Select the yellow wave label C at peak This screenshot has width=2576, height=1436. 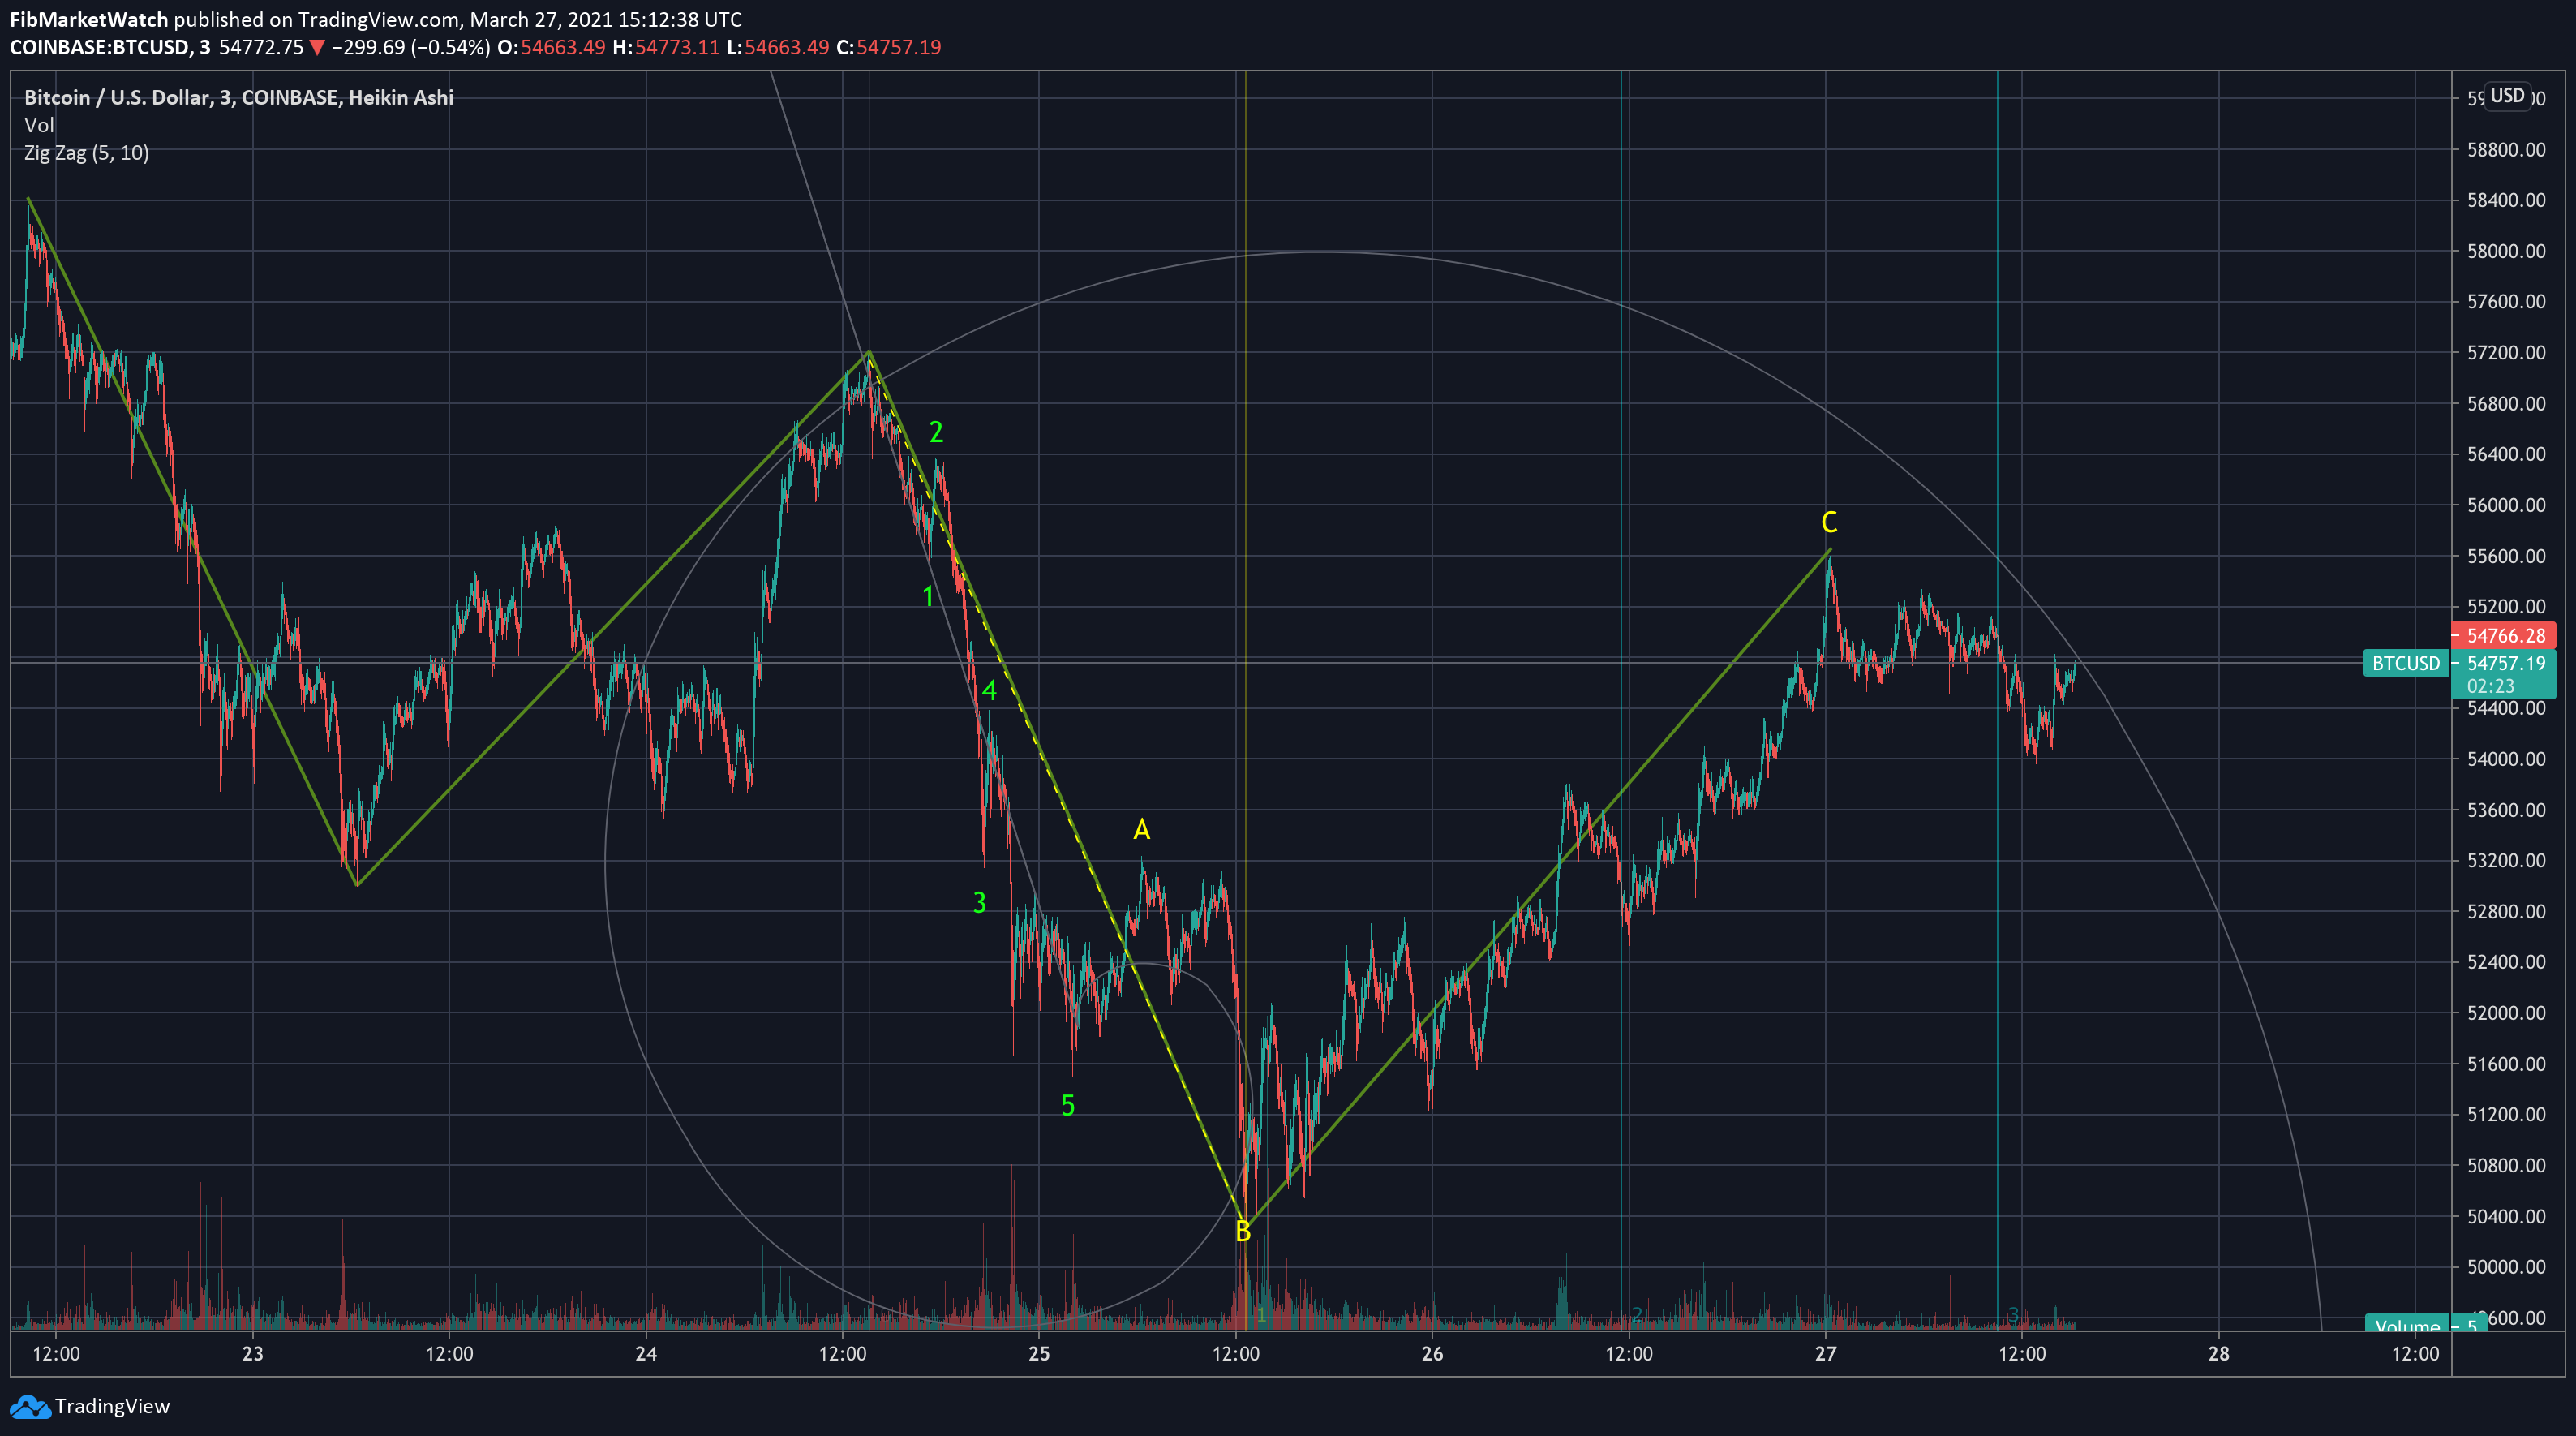click(x=1829, y=522)
